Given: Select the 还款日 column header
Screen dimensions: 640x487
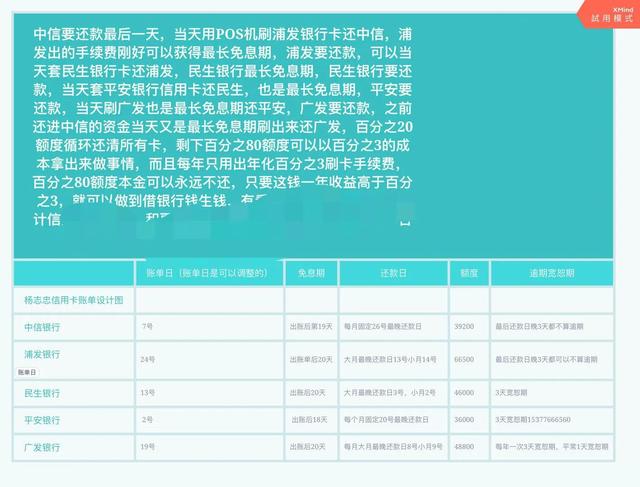Looking at the screenshot, I should pos(393,273).
